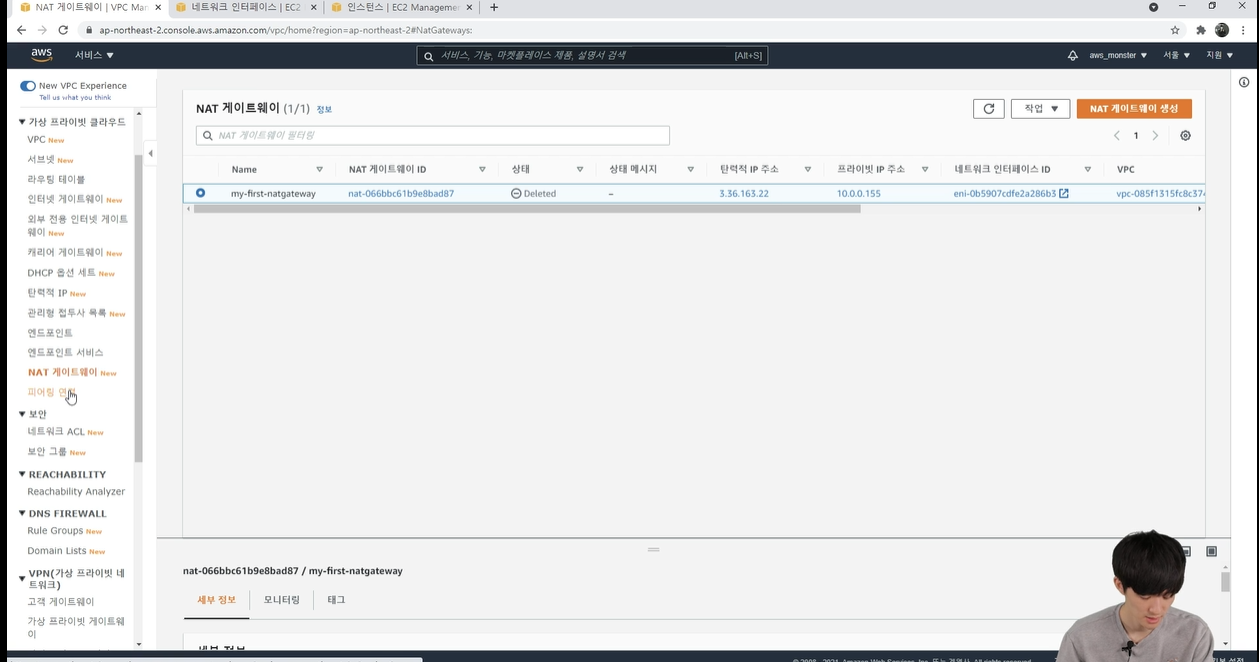This screenshot has height=662, width=1259.
Task: Open eni-0b5907cdfe2a286b3 network interface link
Action: click(x=1005, y=194)
